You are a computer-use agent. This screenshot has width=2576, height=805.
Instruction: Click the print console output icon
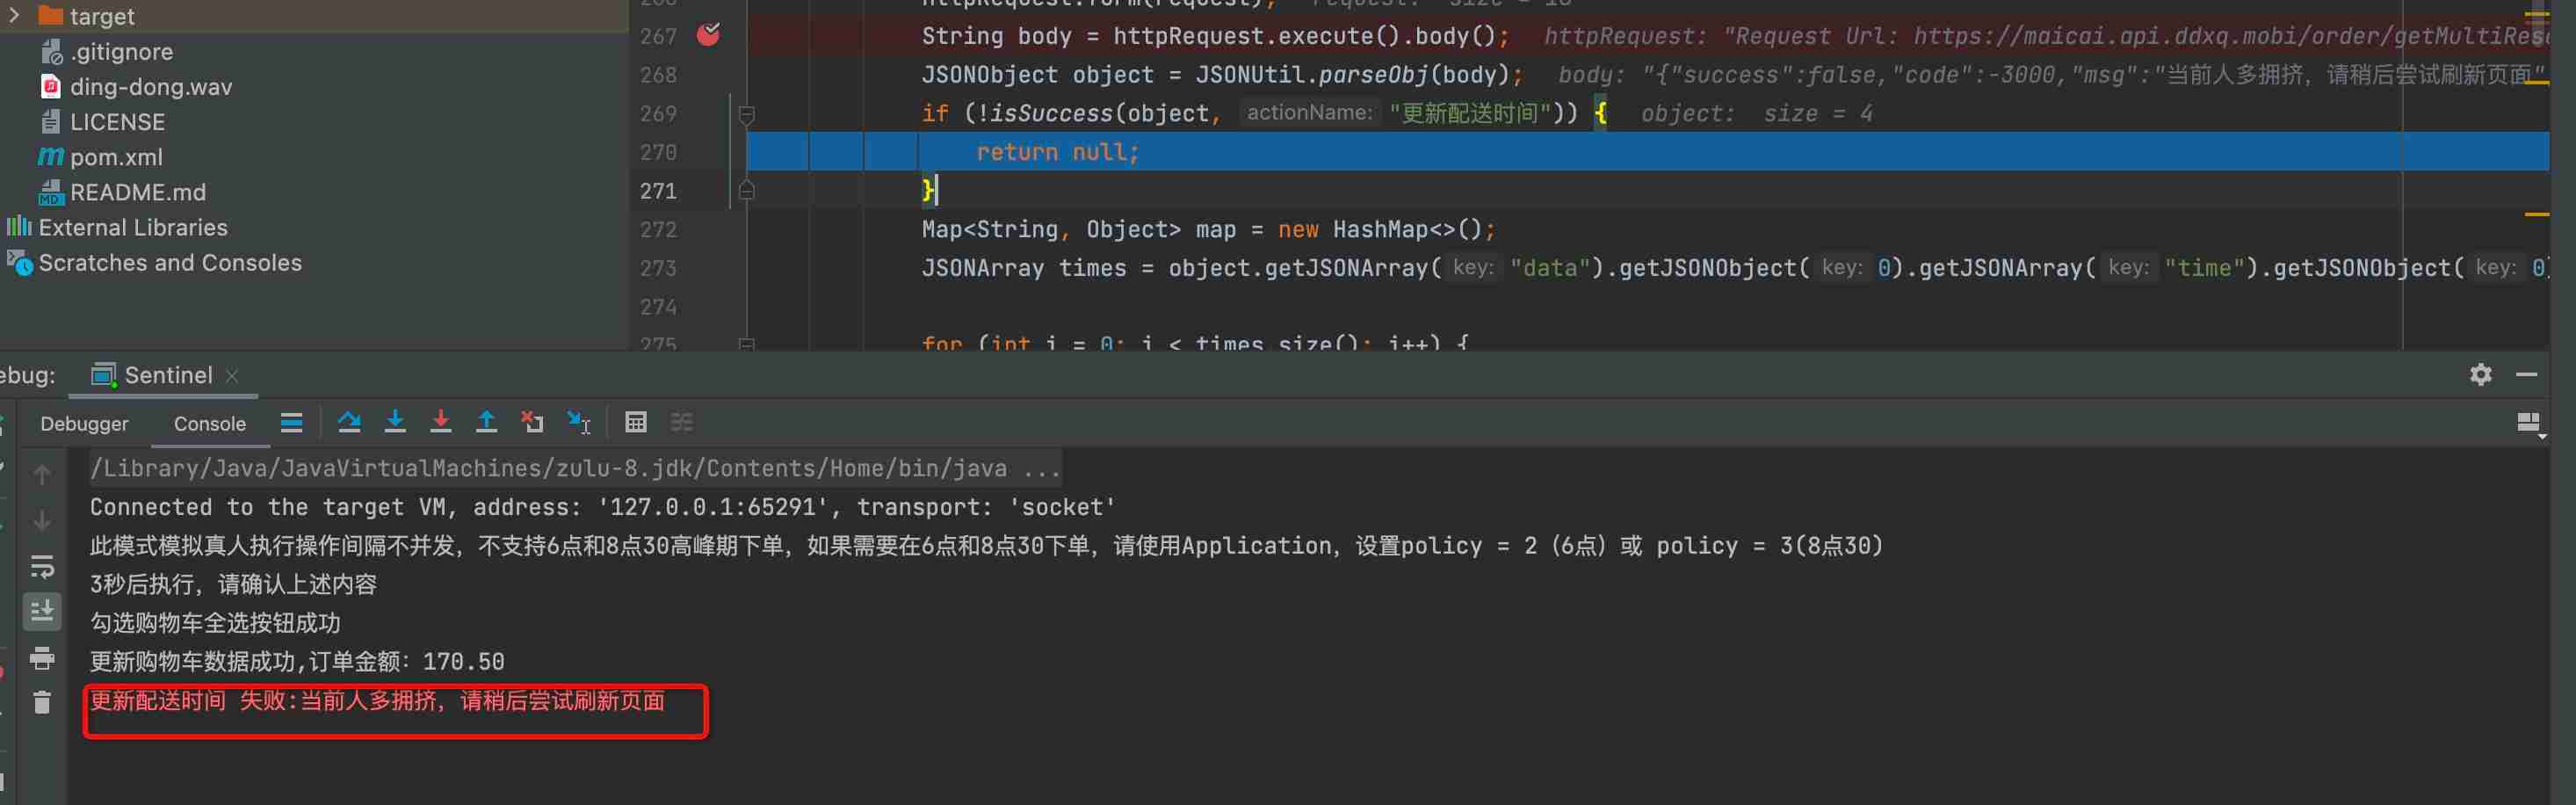[42, 658]
